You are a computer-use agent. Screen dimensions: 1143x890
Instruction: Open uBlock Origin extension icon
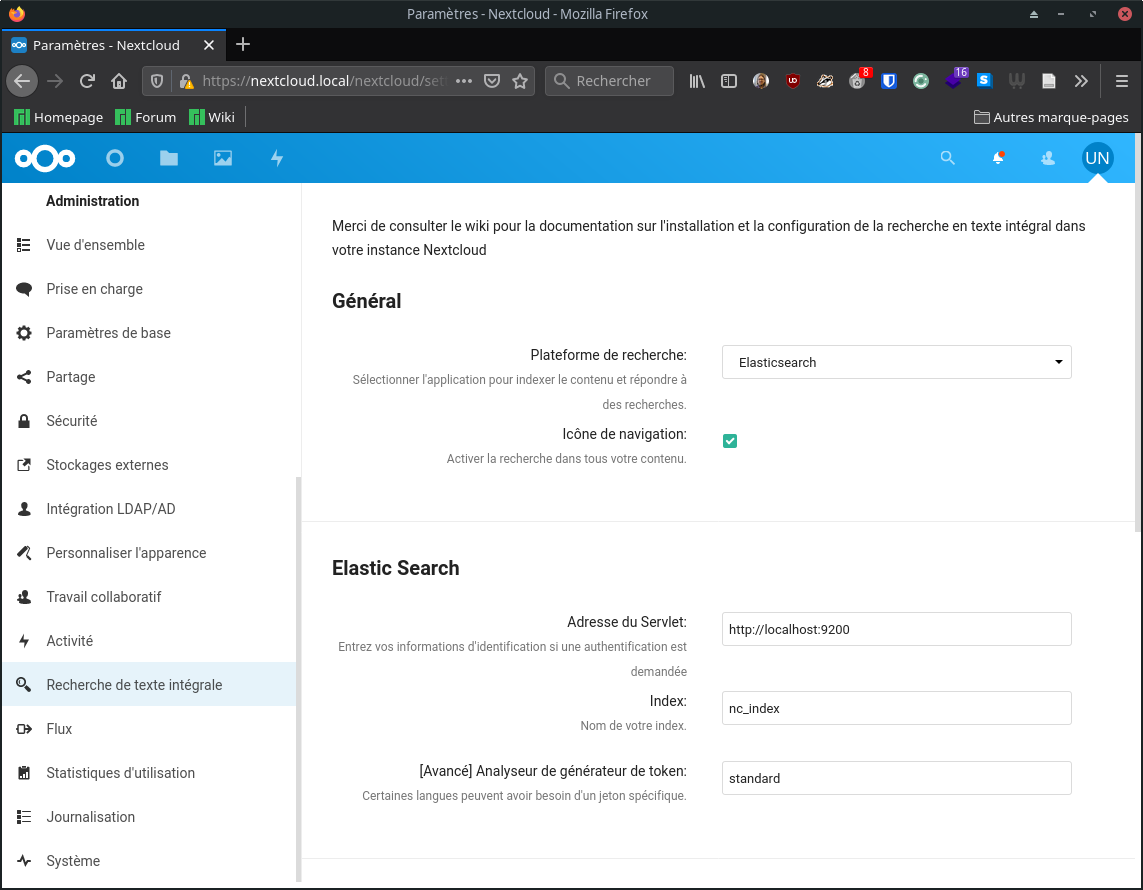click(x=793, y=81)
